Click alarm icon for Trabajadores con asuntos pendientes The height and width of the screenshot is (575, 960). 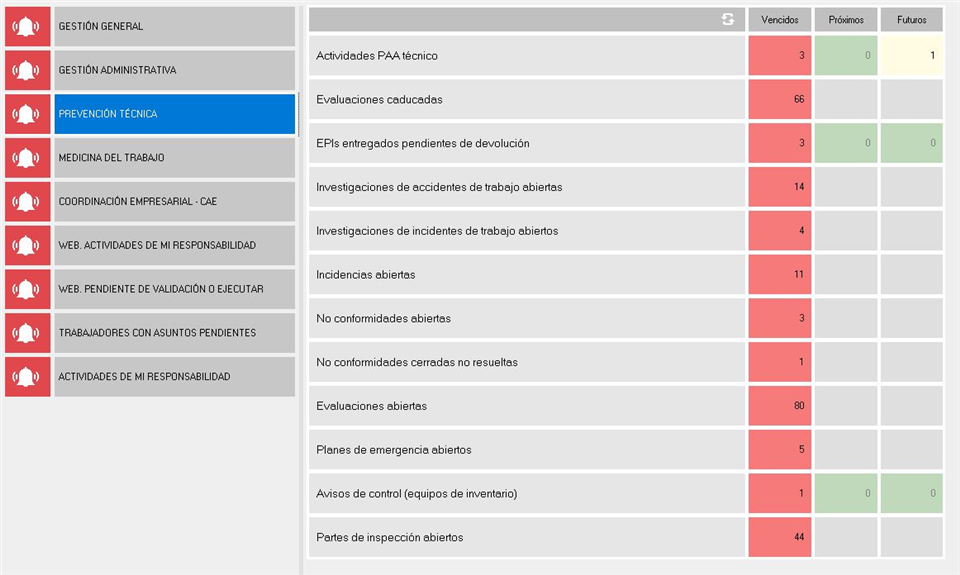tap(27, 333)
